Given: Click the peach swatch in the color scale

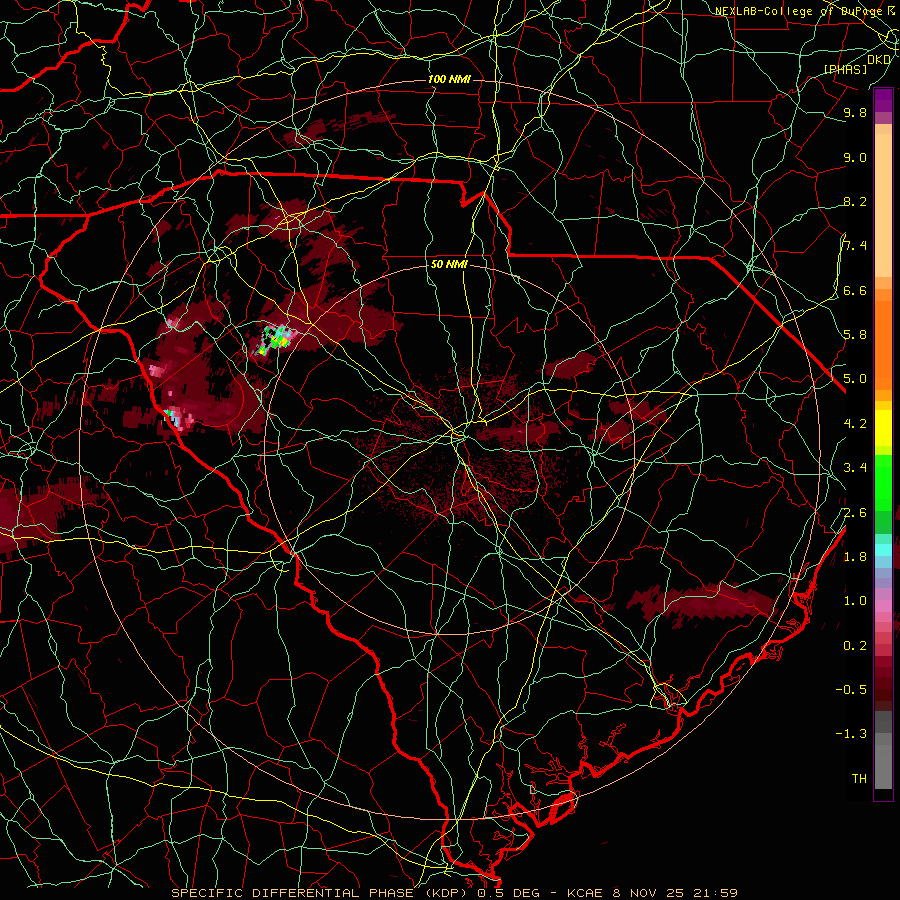Looking at the screenshot, I should point(883,207).
